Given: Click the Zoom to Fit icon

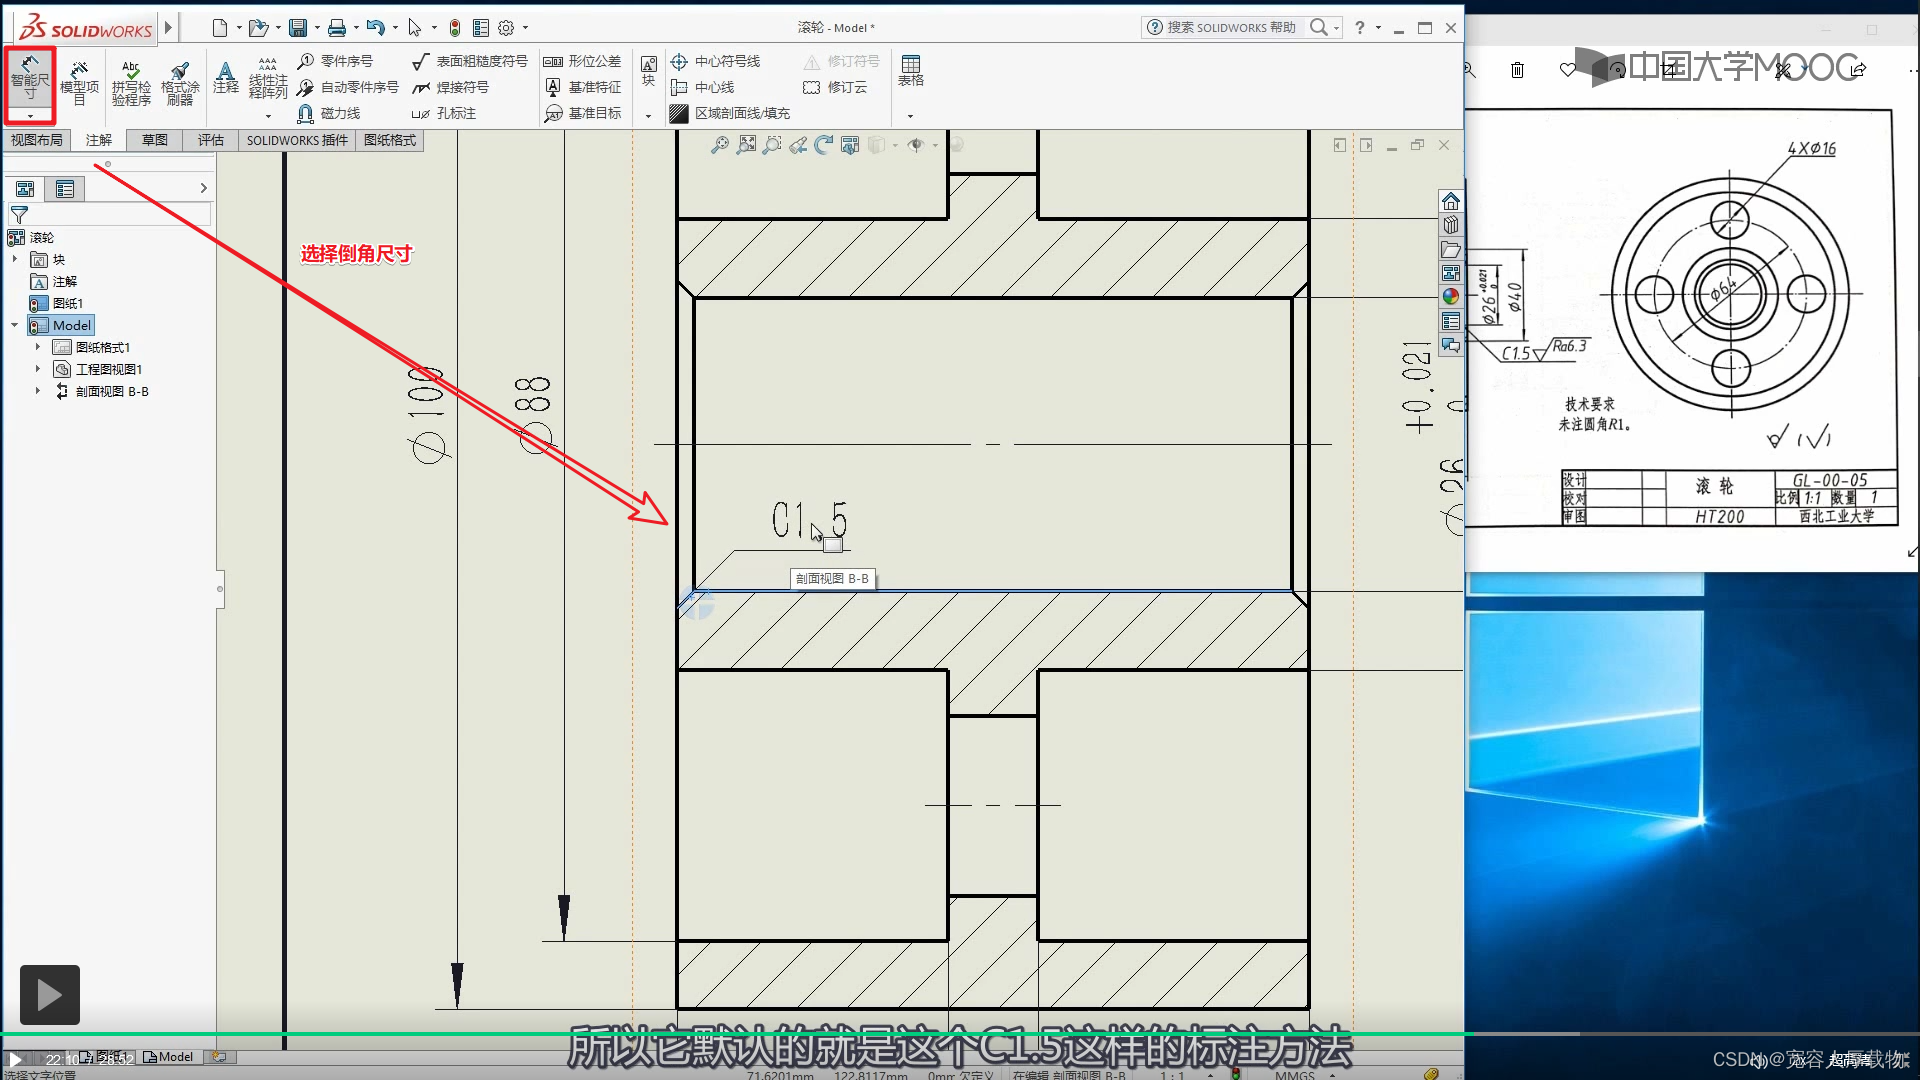Looking at the screenshot, I should tap(720, 146).
